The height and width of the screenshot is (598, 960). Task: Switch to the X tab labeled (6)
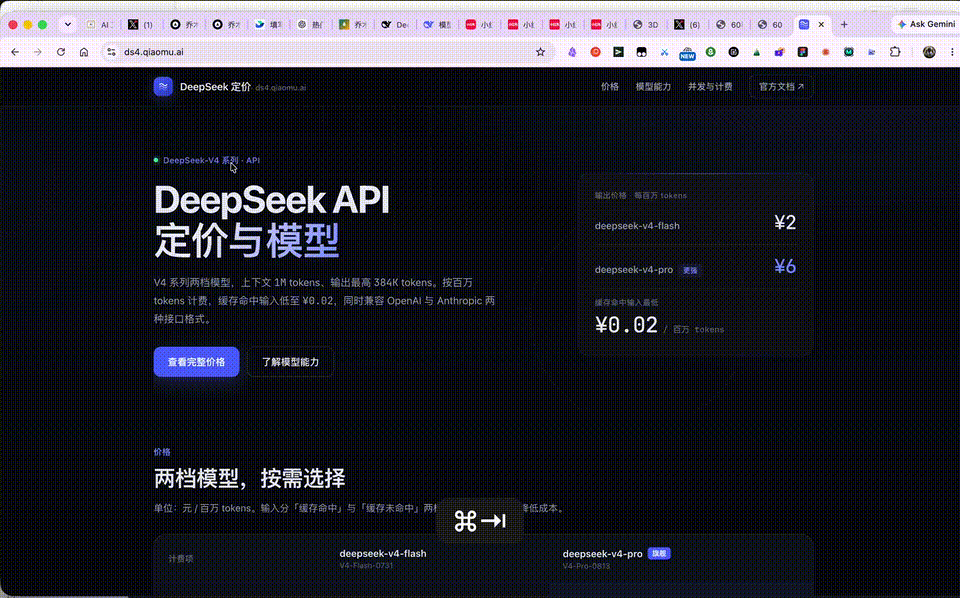click(x=688, y=24)
